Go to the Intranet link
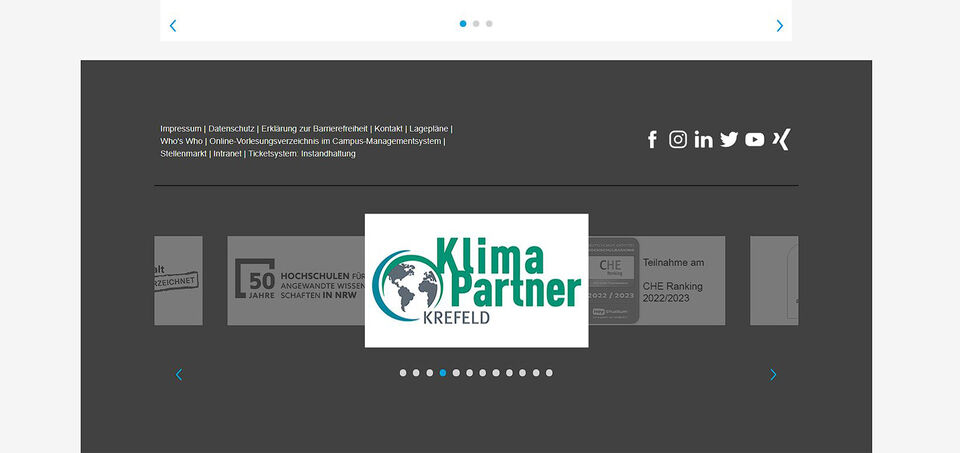Image resolution: width=960 pixels, height=453 pixels. (x=228, y=154)
